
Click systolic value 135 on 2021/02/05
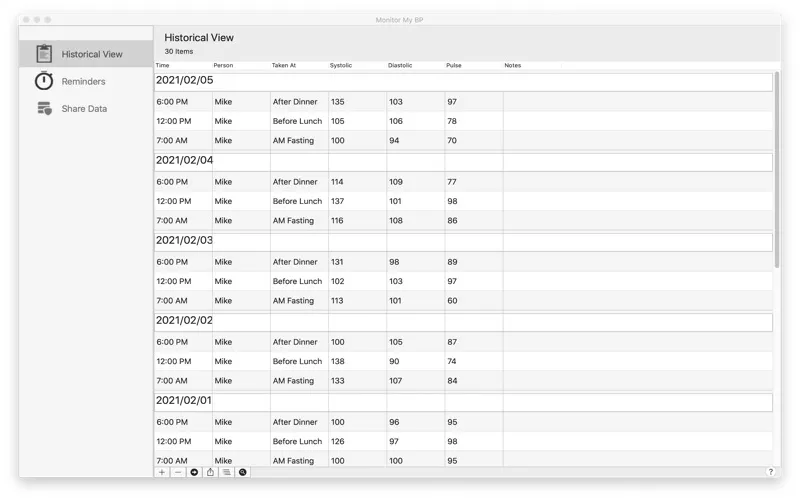(337, 102)
